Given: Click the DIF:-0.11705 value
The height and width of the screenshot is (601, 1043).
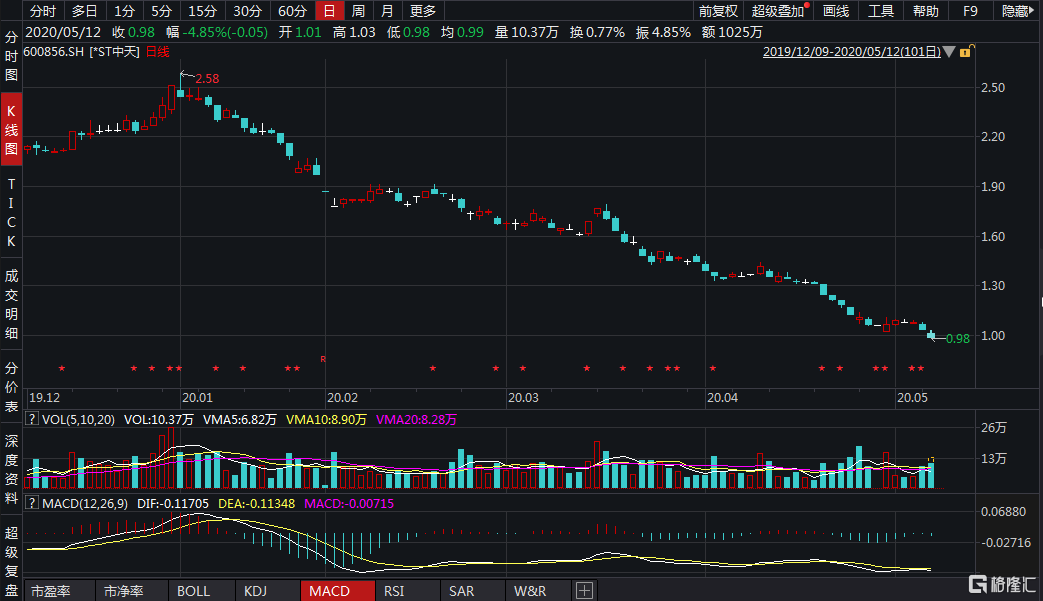Looking at the screenshot, I should (x=173, y=503).
